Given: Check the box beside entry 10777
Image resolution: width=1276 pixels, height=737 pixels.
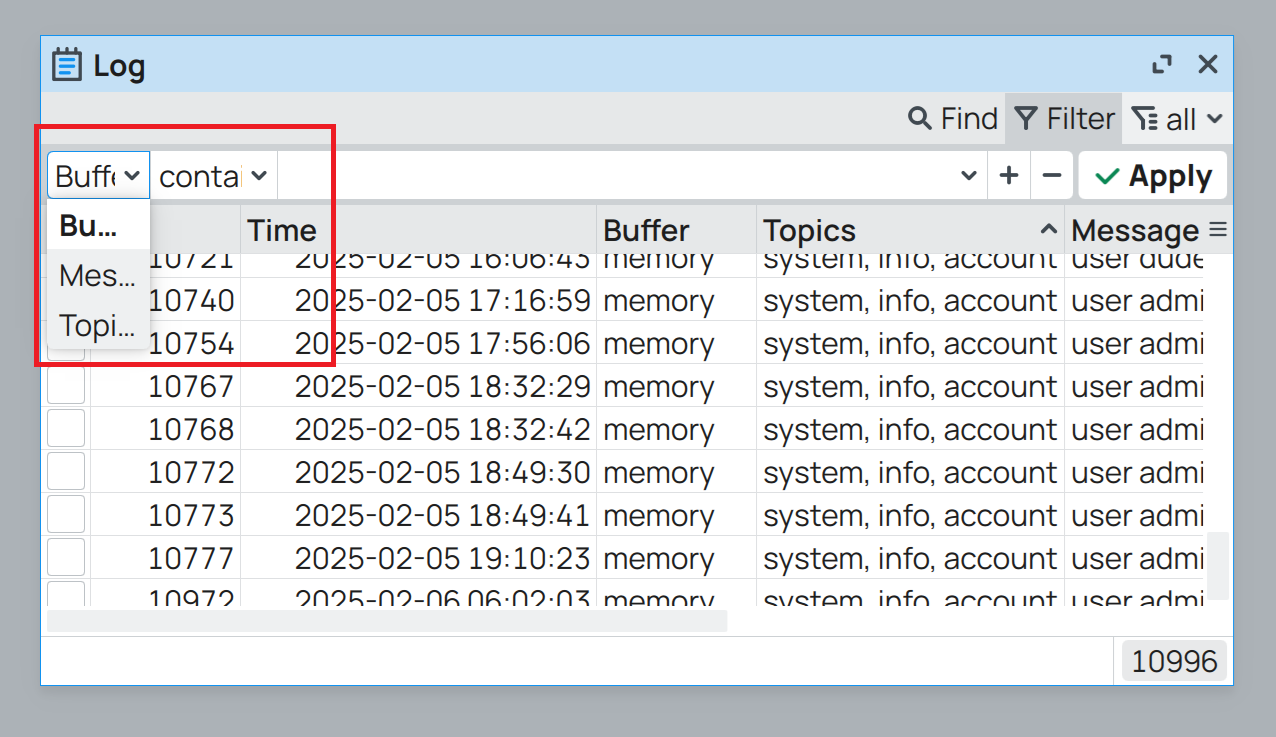Looking at the screenshot, I should (x=66, y=558).
